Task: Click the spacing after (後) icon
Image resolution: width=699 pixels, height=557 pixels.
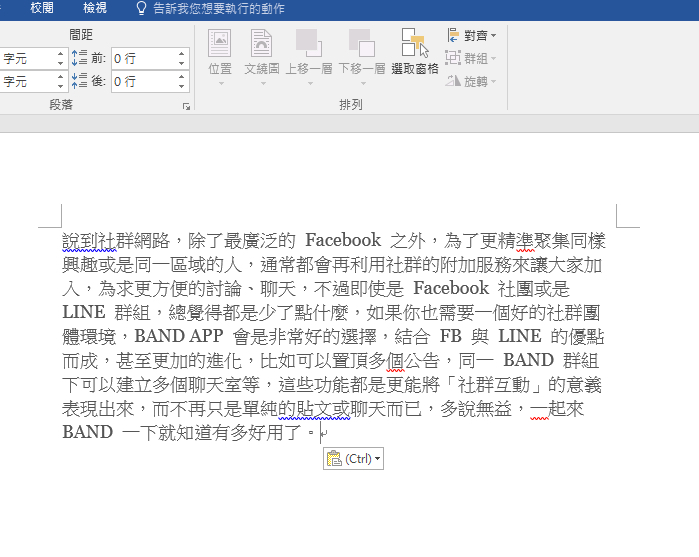Action: click(80, 81)
